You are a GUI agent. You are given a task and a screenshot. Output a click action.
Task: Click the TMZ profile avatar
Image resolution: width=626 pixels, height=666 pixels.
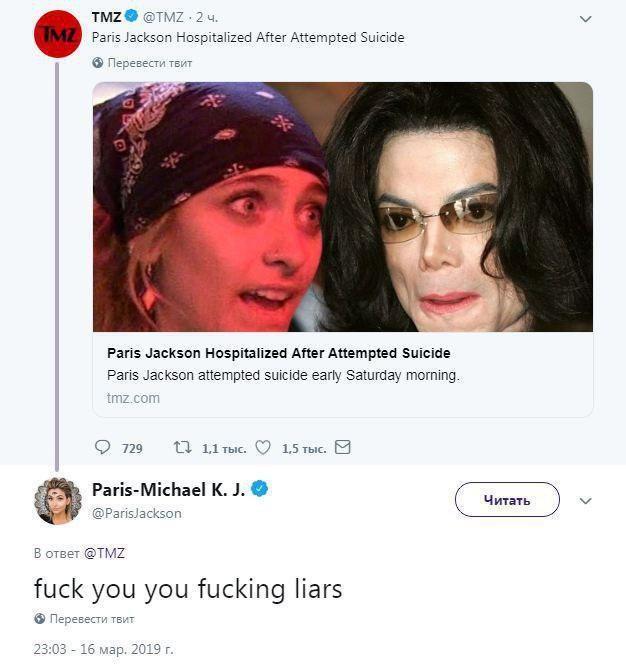click(57, 34)
